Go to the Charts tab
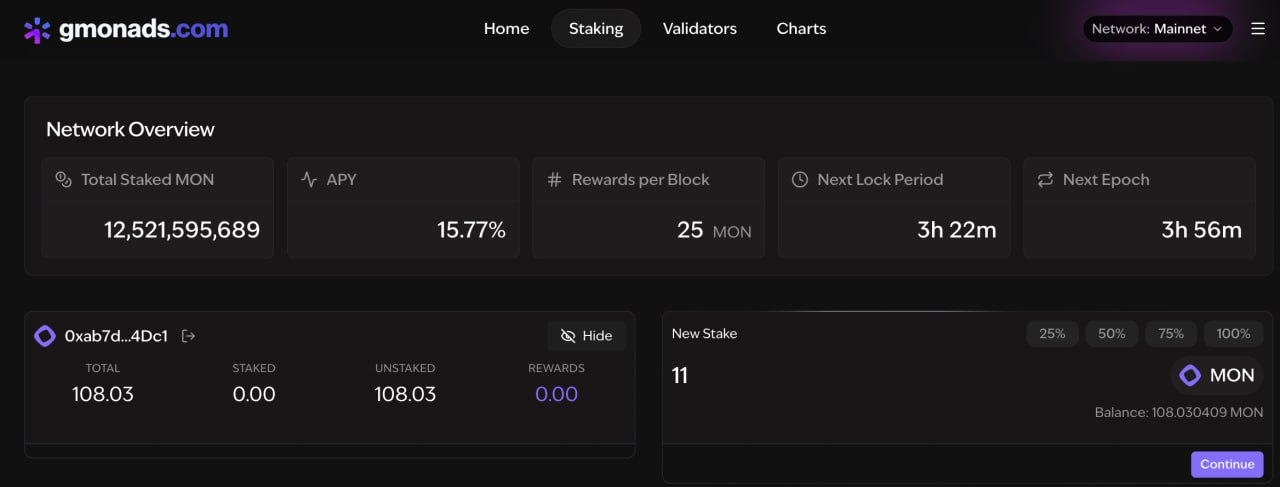The height and width of the screenshot is (487, 1280). [801, 29]
